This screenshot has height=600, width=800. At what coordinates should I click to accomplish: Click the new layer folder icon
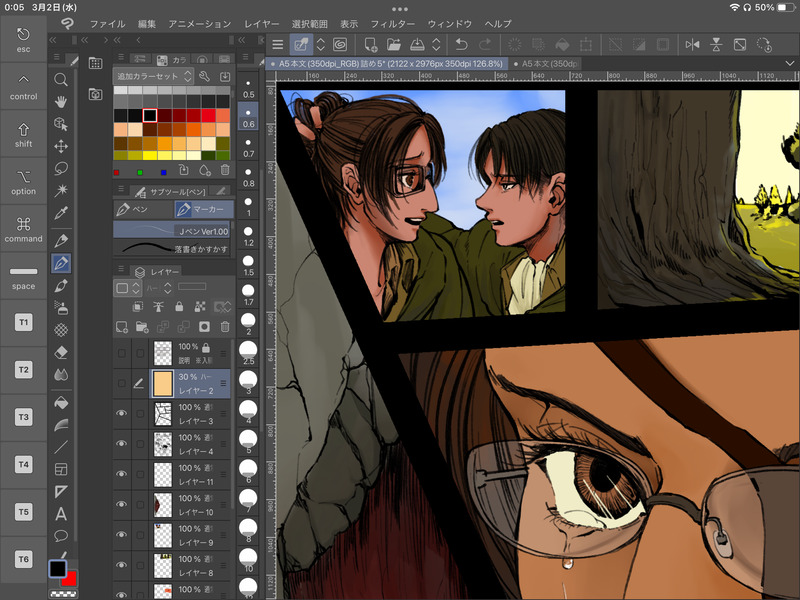click(x=142, y=327)
